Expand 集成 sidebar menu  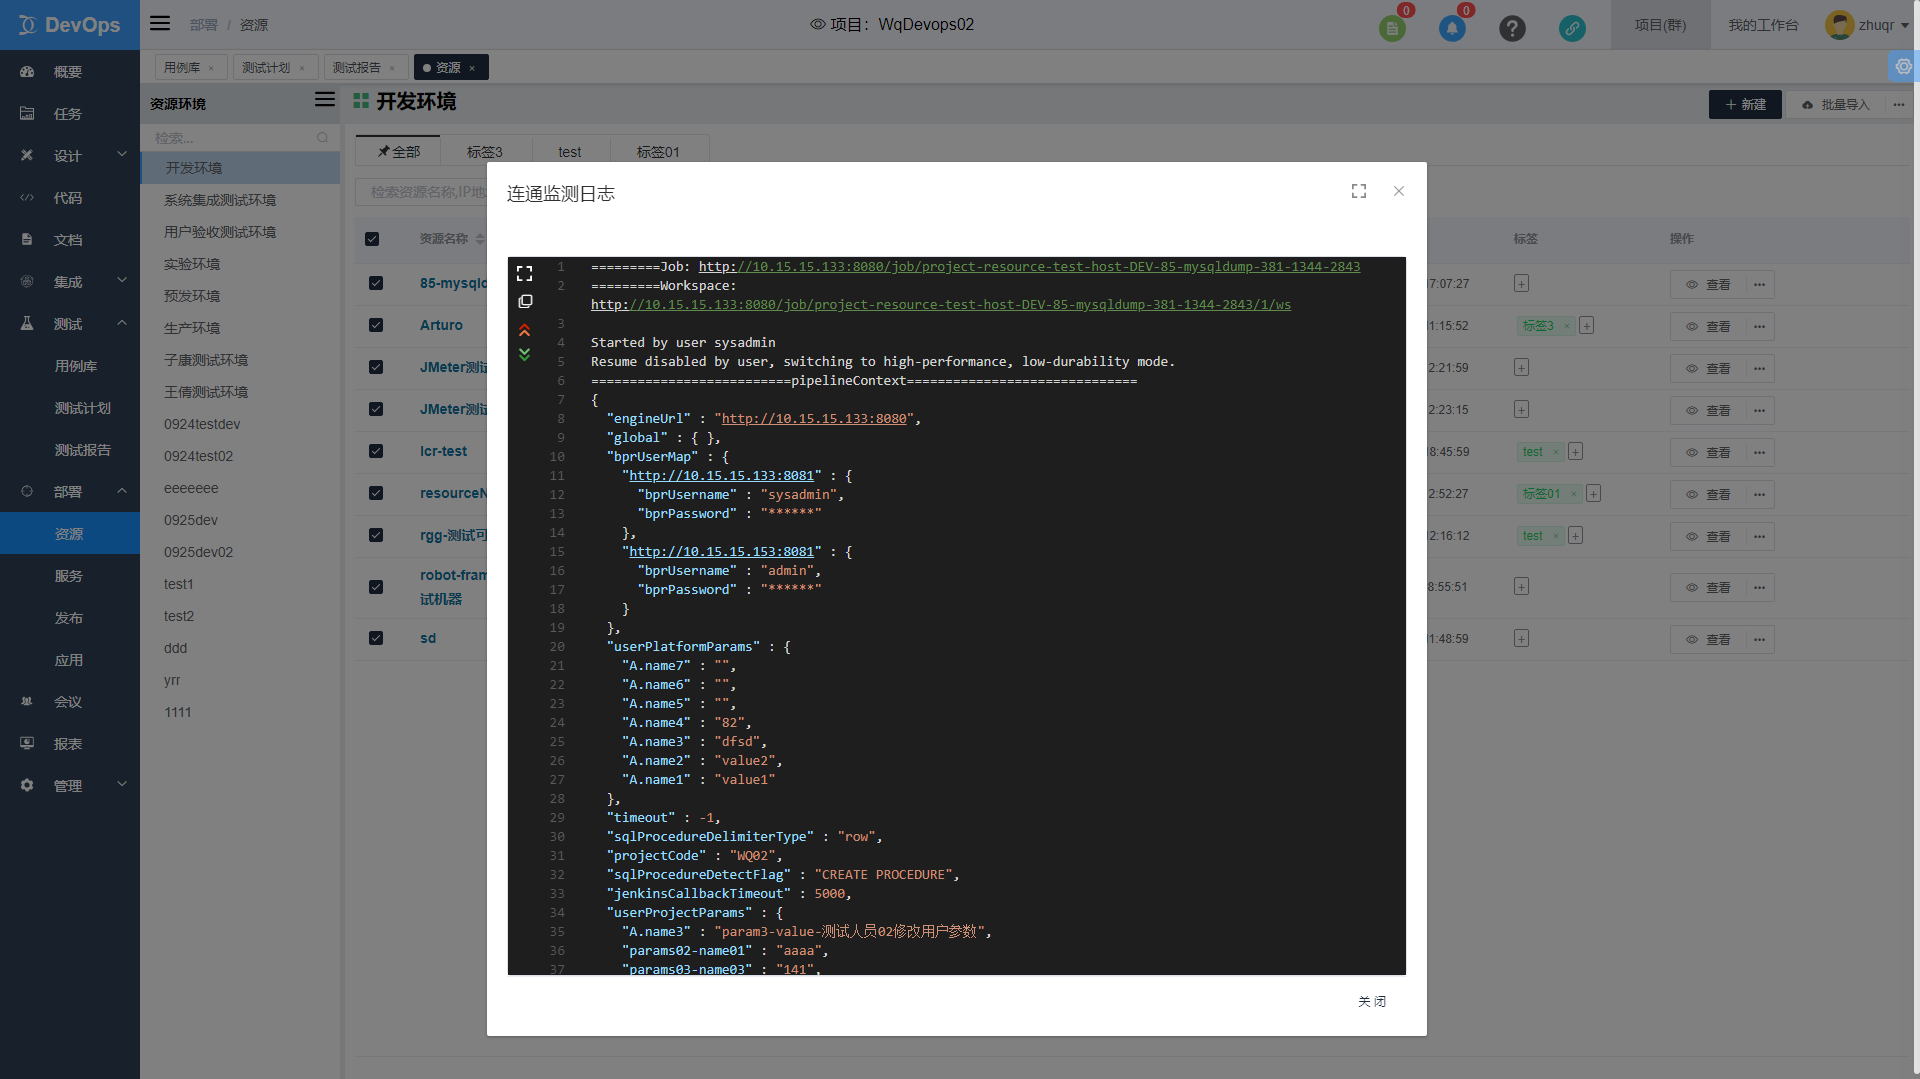click(x=70, y=282)
